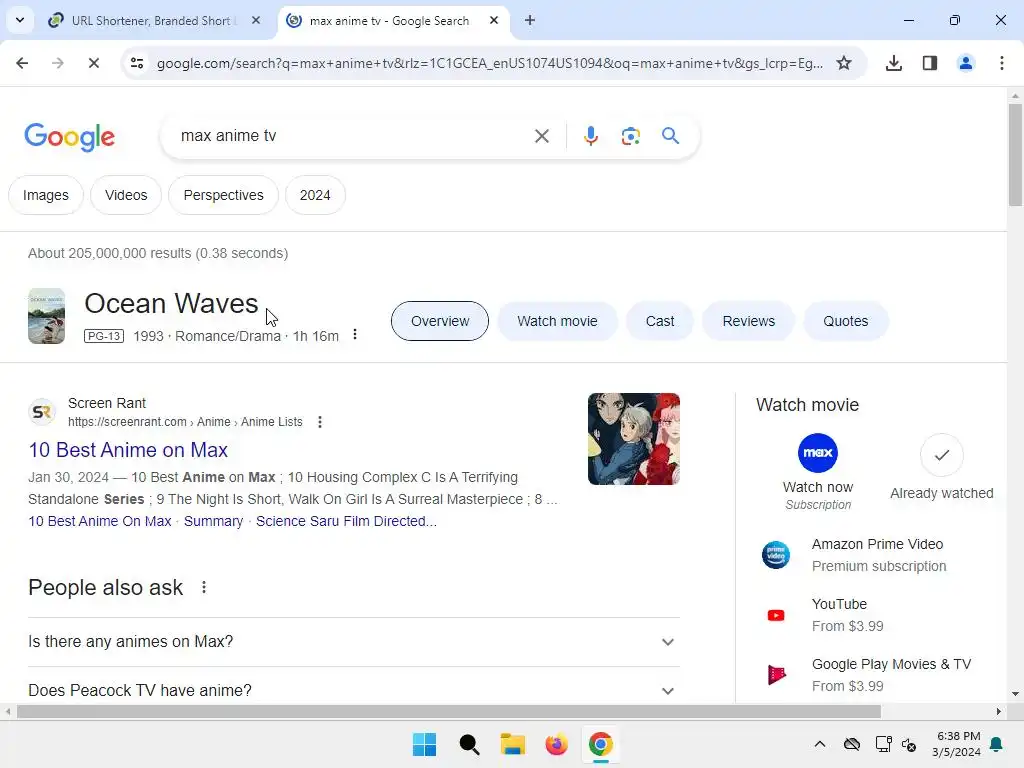Select the Watch movie chip
Screen dimensions: 1024x768
pos(557,321)
